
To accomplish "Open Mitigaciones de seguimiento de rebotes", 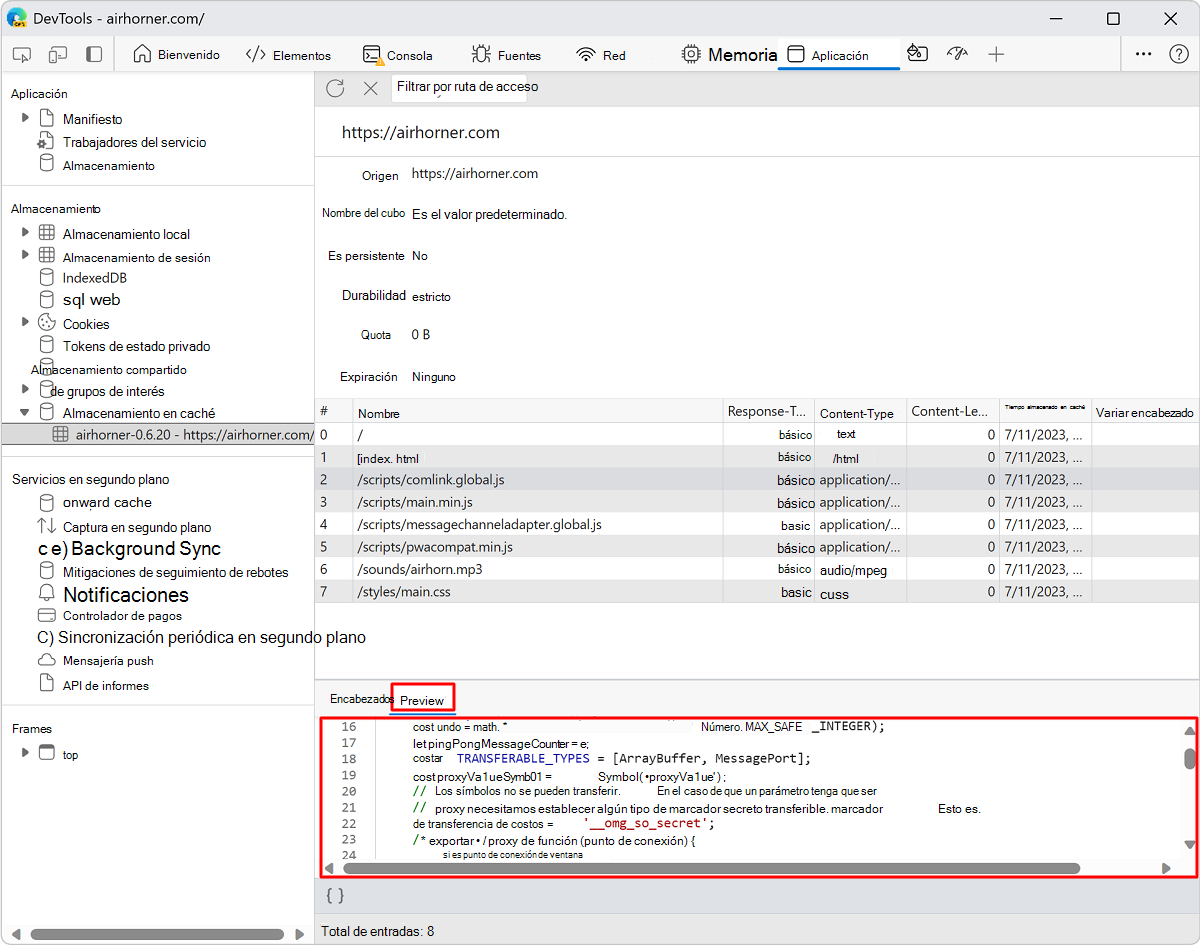I will click(175, 572).
